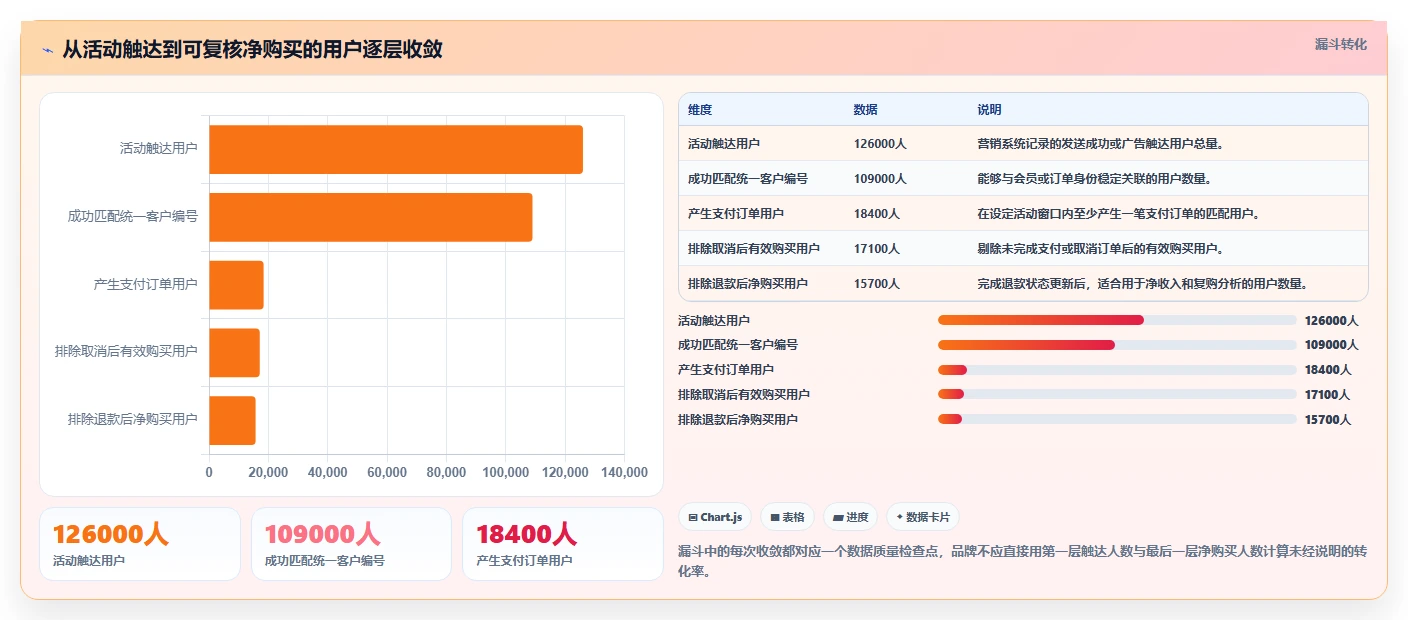Click the 17100人 cell in the table

pyautogui.click(x=877, y=249)
